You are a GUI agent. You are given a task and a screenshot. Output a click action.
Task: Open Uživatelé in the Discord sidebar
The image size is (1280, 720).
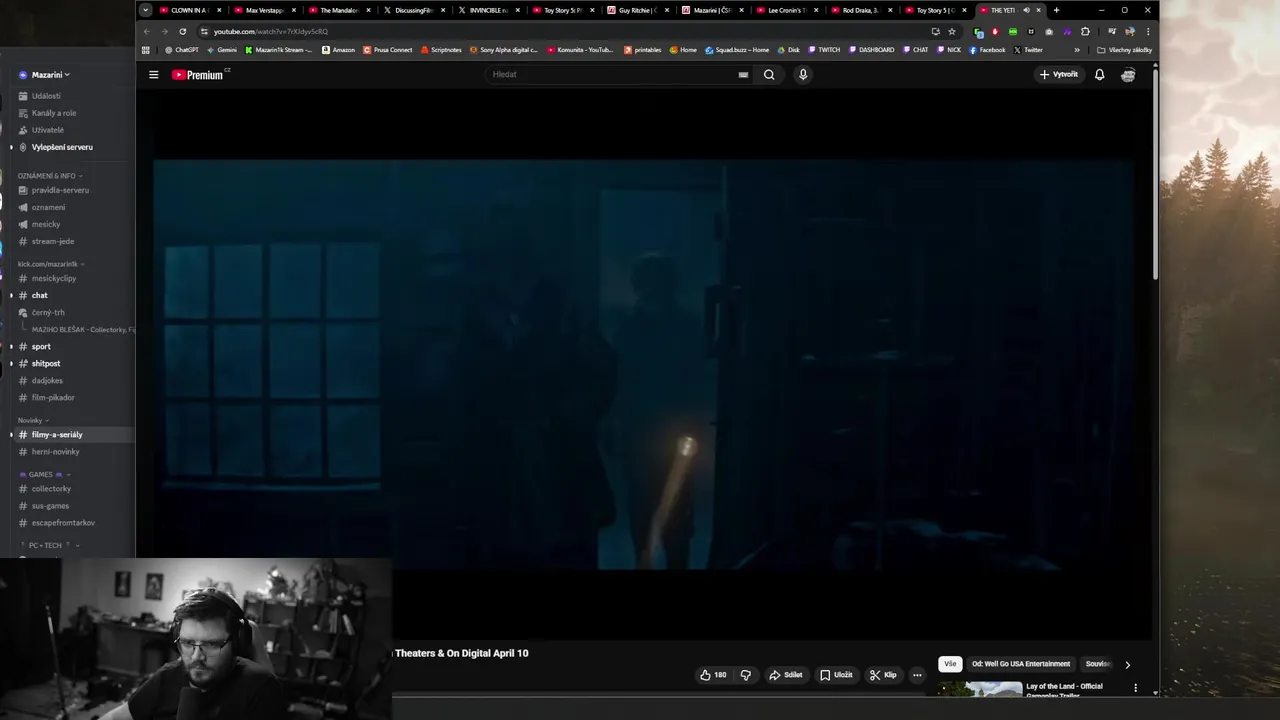pos(47,130)
